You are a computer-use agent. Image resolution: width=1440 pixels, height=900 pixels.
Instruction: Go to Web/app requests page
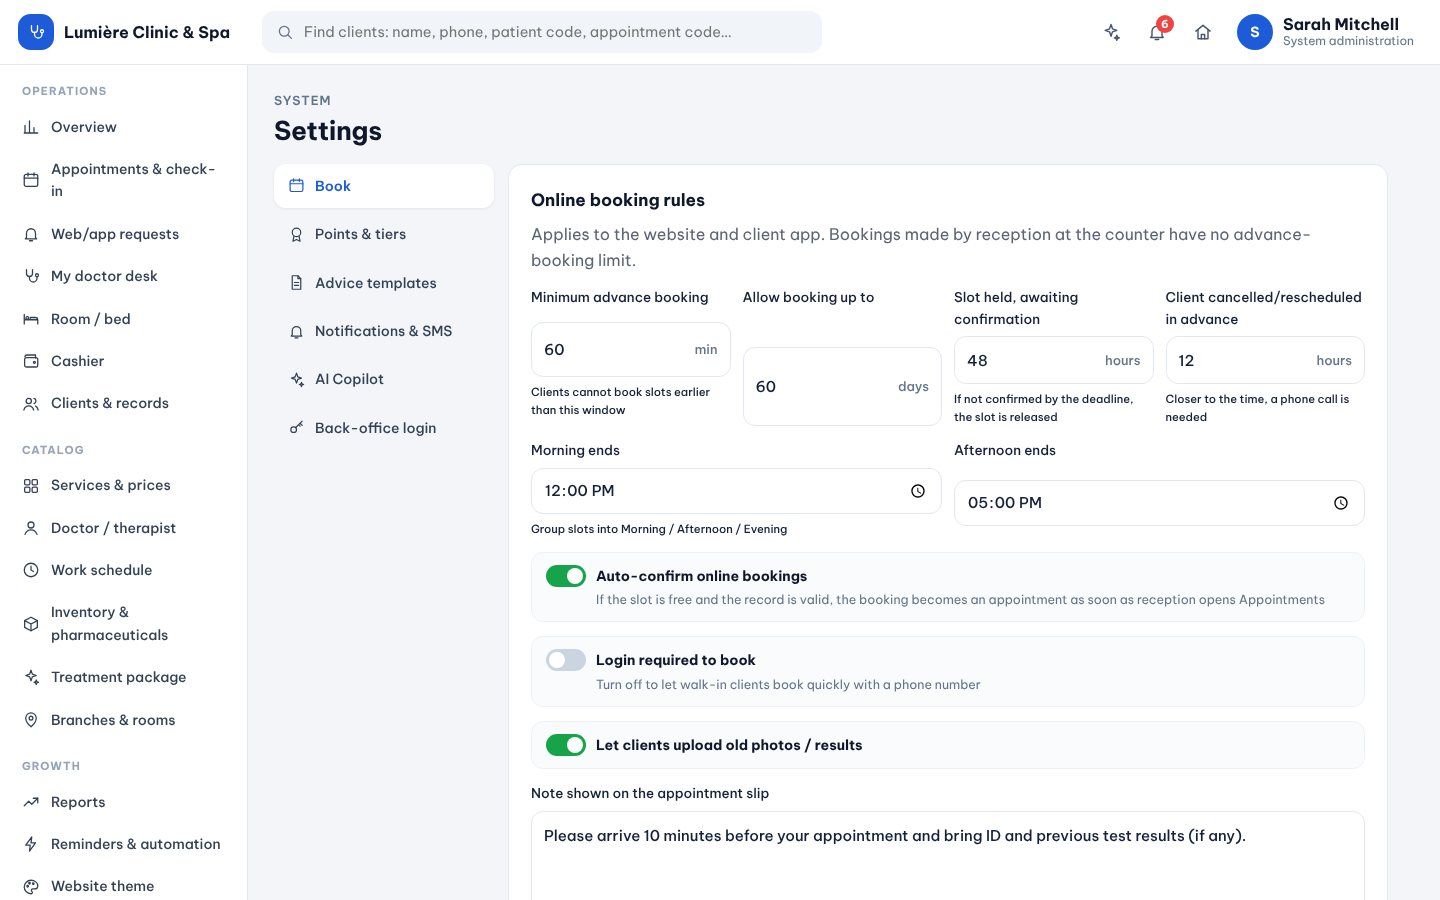coord(123,234)
